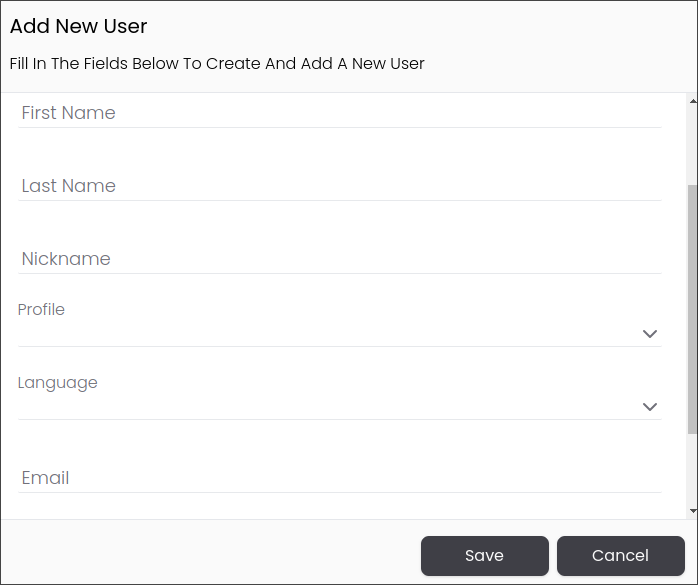Click the Fill In The Fields subtitle
The height and width of the screenshot is (585, 698).
point(217,64)
